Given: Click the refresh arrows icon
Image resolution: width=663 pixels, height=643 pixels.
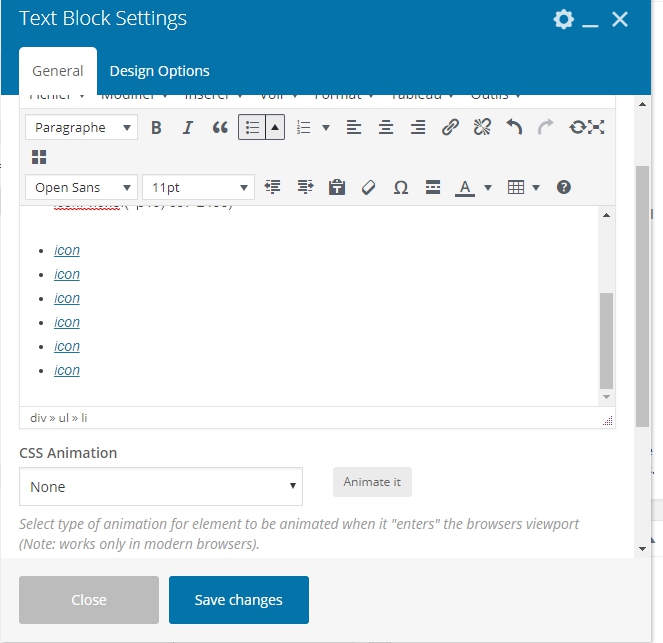Looking at the screenshot, I should pos(578,127).
